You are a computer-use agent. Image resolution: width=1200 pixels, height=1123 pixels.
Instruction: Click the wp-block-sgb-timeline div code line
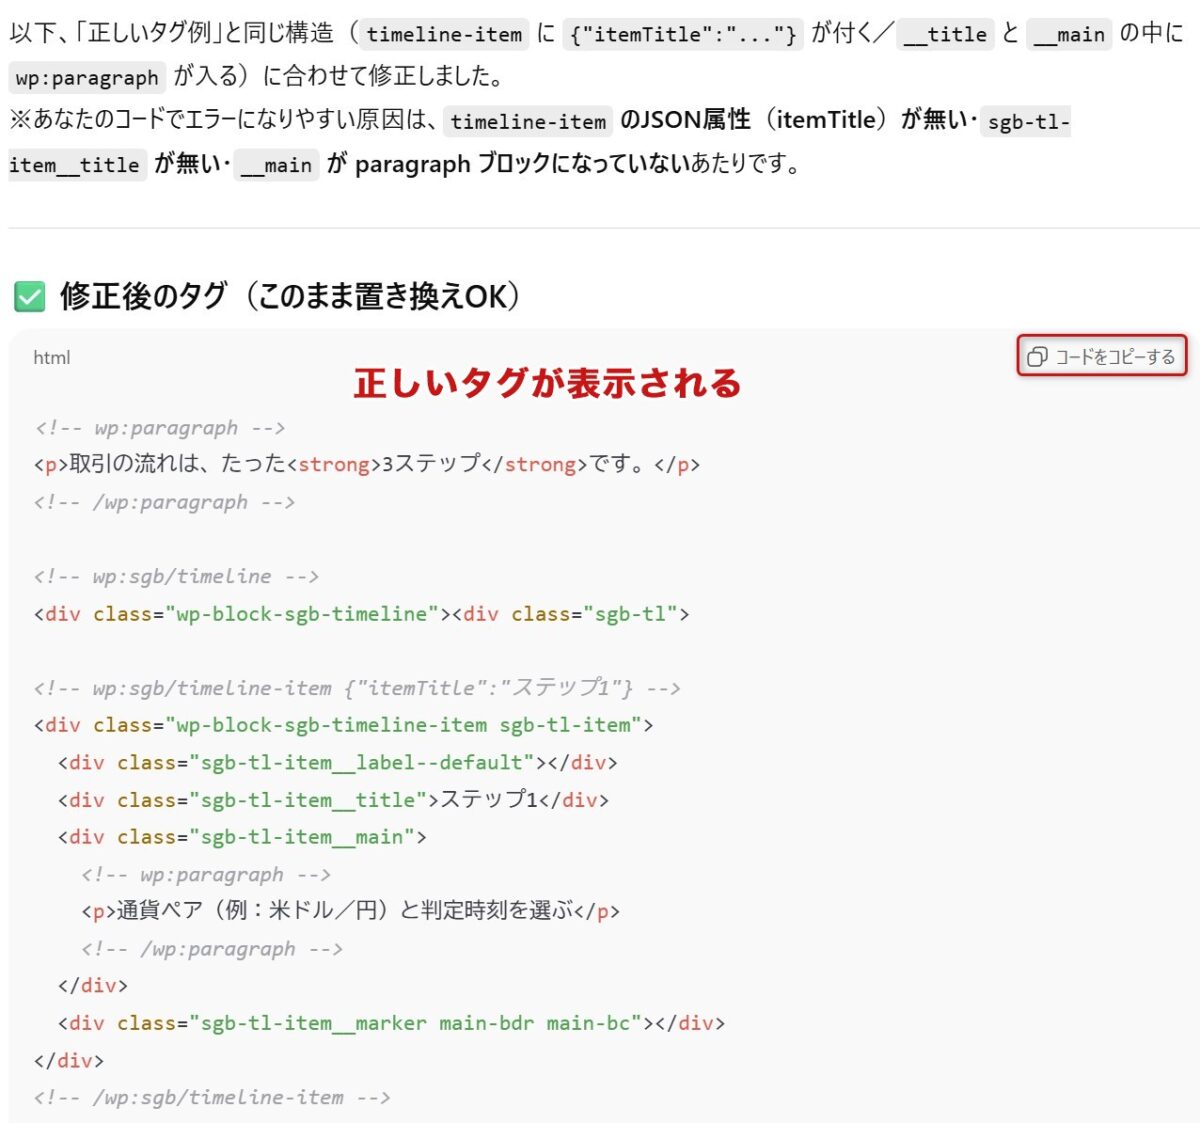click(x=361, y=614)
